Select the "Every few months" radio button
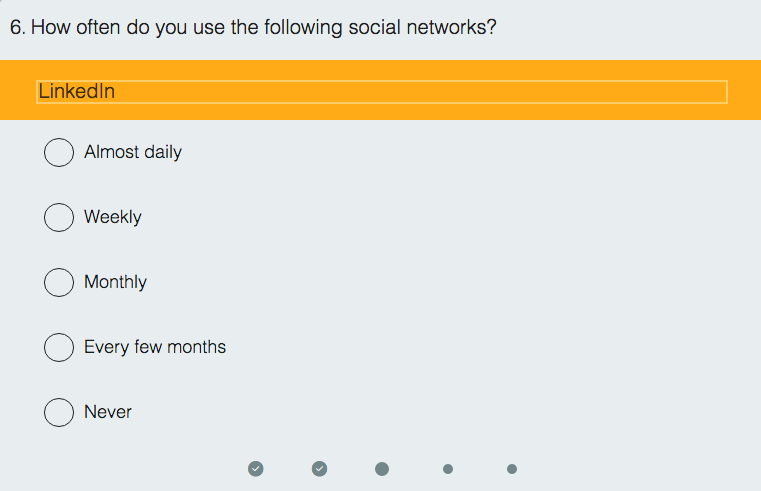This screenshot has width=761, height=491. [59, 347]
